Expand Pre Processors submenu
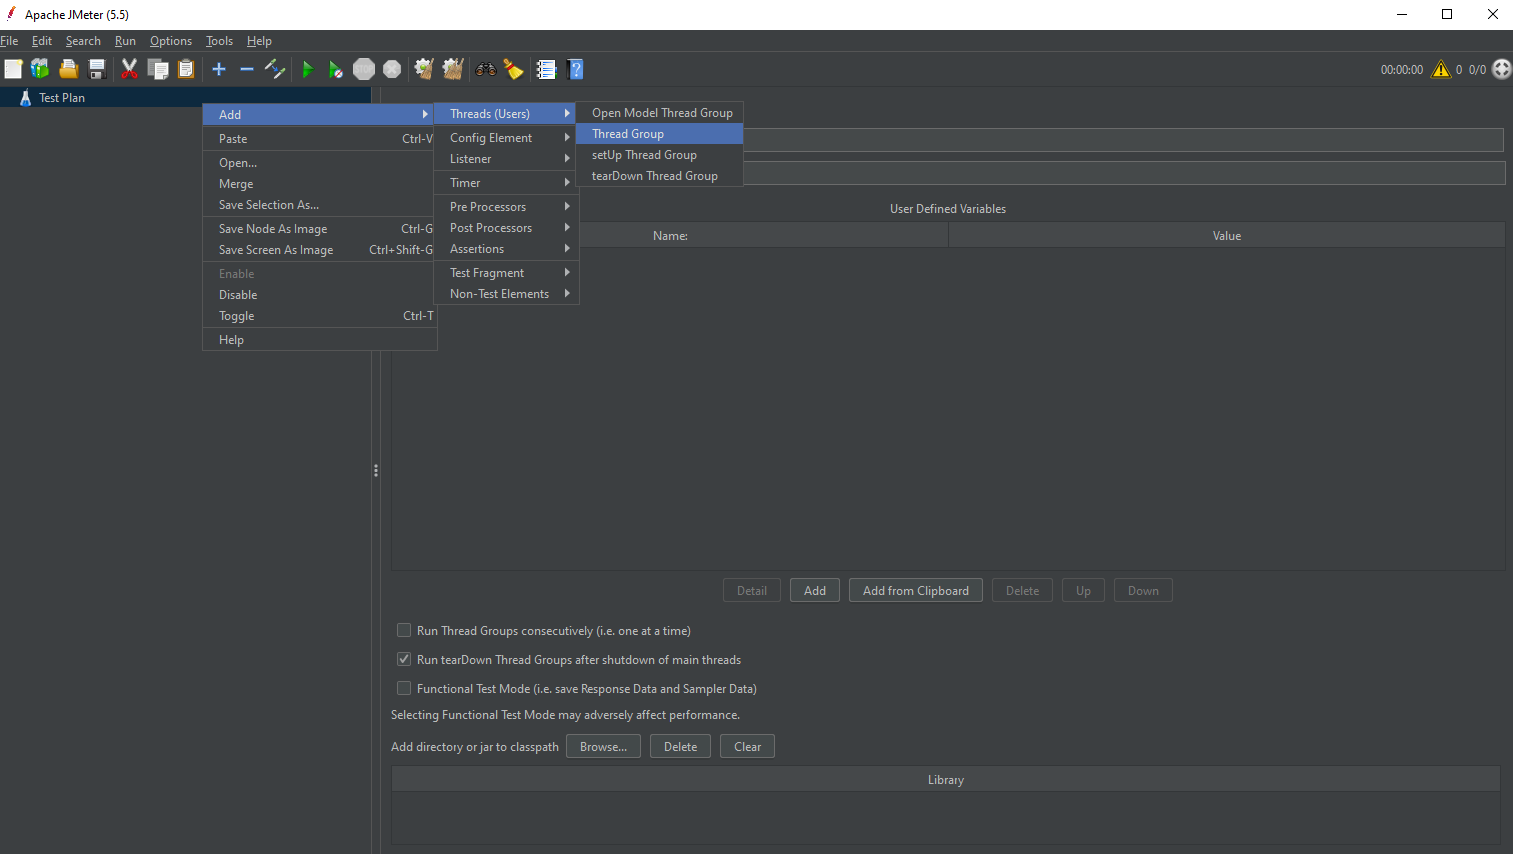The width and height of the screenshot is (1513, 854). click(506, 207)
